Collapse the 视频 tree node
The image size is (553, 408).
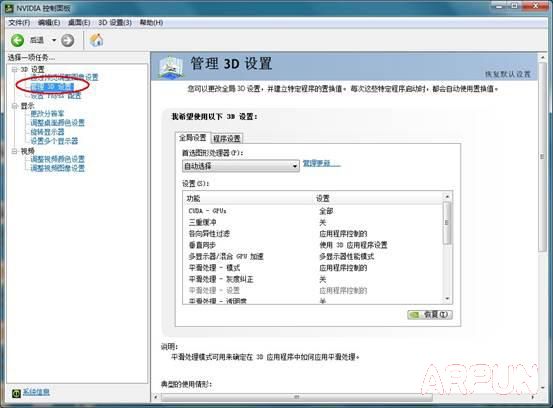tap(14, 151)
